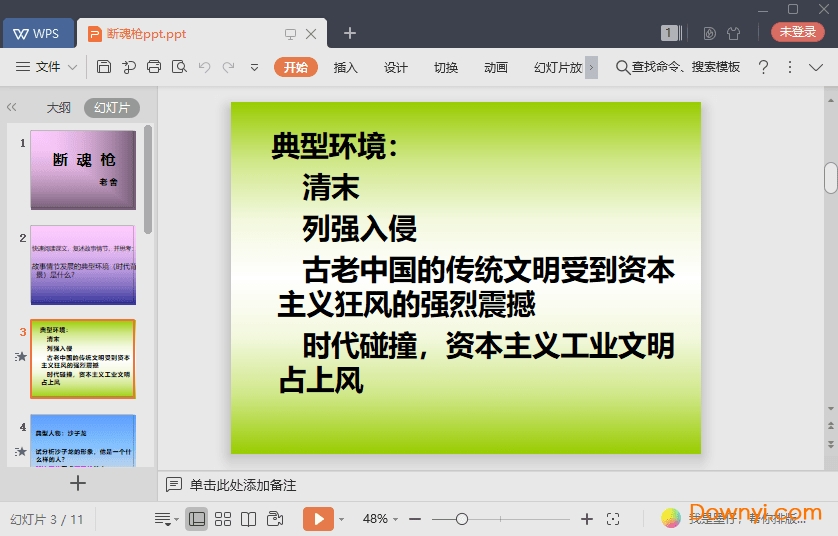Open quick access toolbar customize dropdown

[254, 67]
